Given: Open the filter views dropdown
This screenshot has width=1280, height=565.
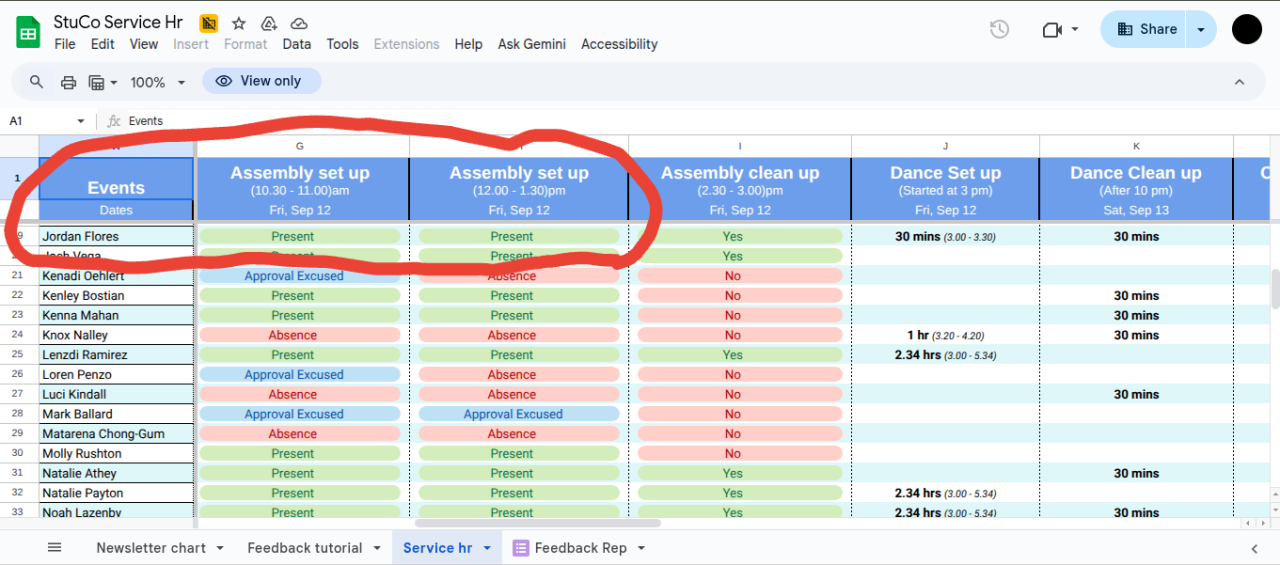Looking at the screenshot, I should pos(103,82).
